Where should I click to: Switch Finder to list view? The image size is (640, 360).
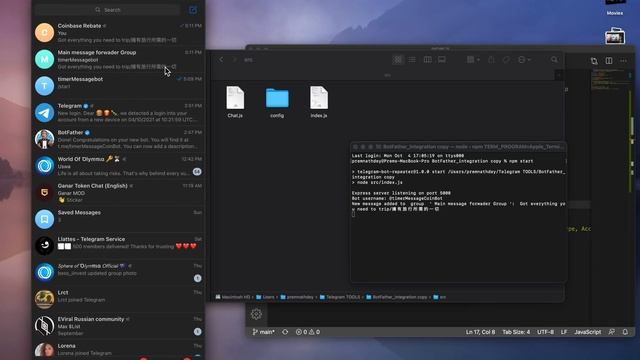tap(412, 60)
